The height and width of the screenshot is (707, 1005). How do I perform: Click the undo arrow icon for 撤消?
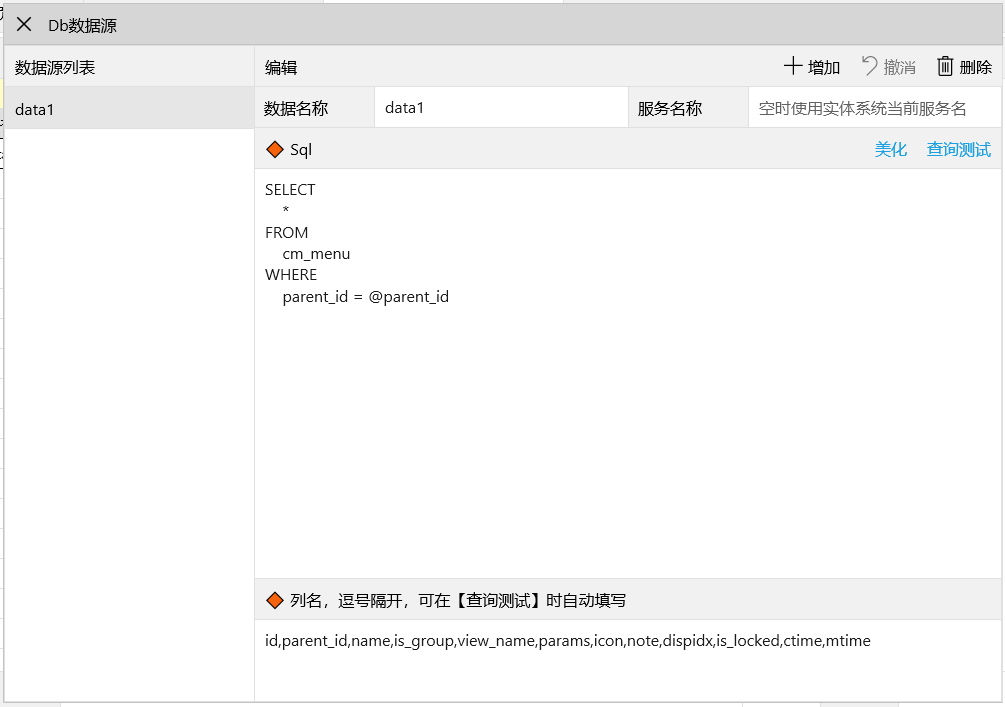coord(869,66)
